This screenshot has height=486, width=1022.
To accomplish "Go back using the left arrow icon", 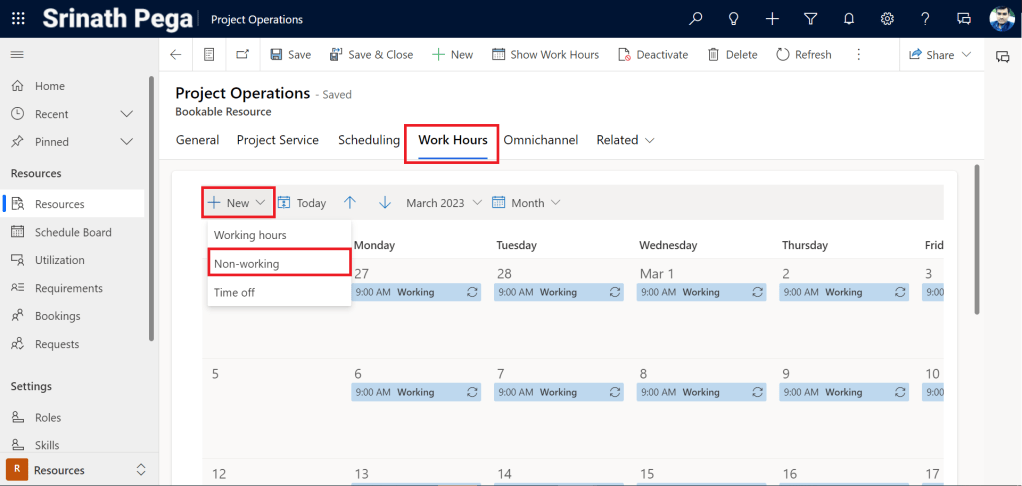I will pyautogui.click(x=176, y=55).
